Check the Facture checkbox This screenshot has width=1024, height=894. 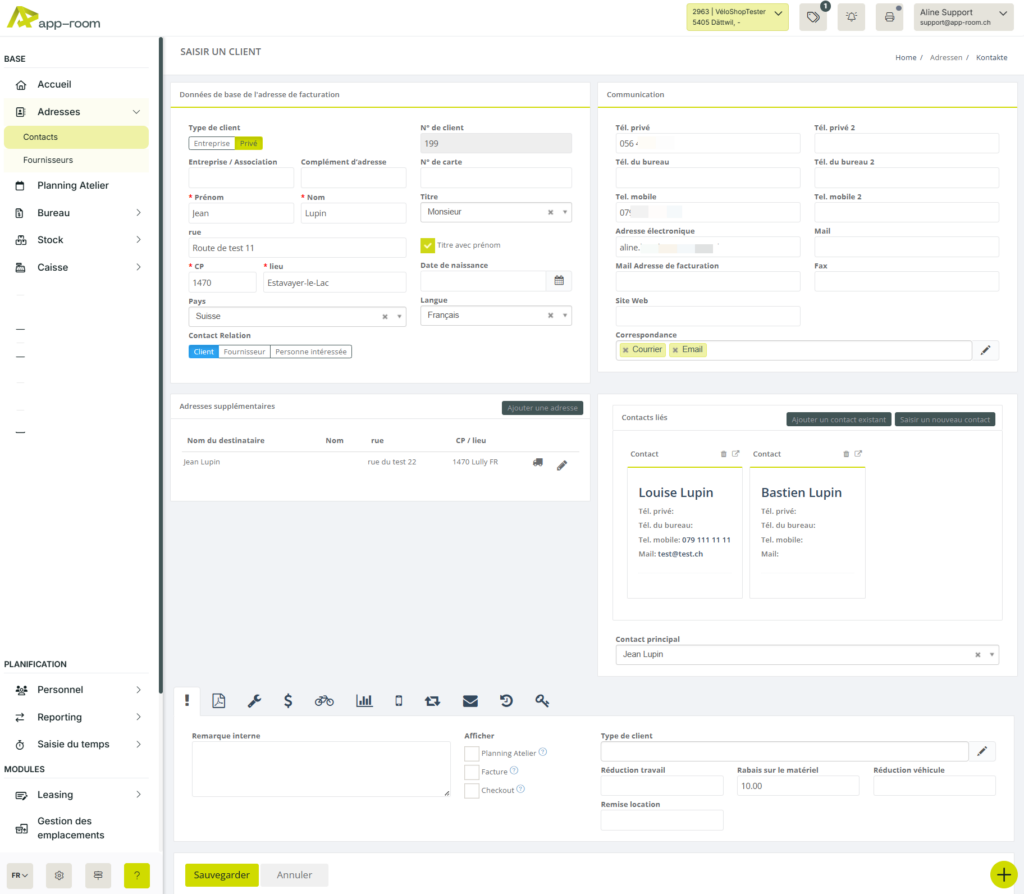[x=470, y=771]
